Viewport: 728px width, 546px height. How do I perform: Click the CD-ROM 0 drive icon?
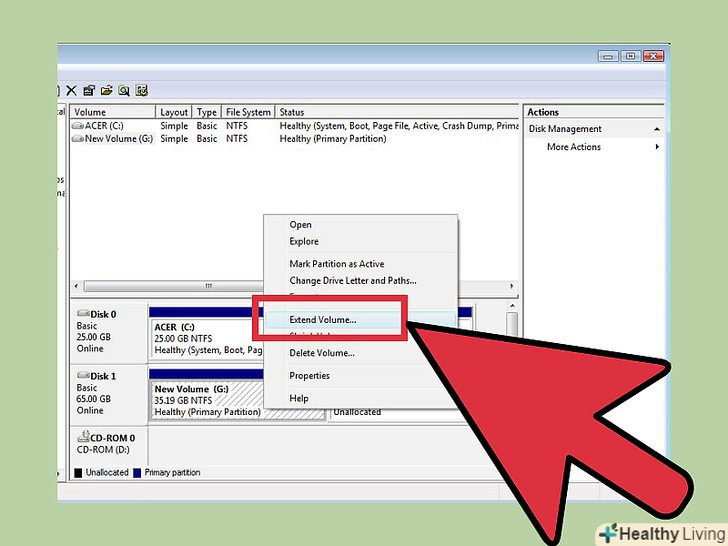click(x=83, y=436)
